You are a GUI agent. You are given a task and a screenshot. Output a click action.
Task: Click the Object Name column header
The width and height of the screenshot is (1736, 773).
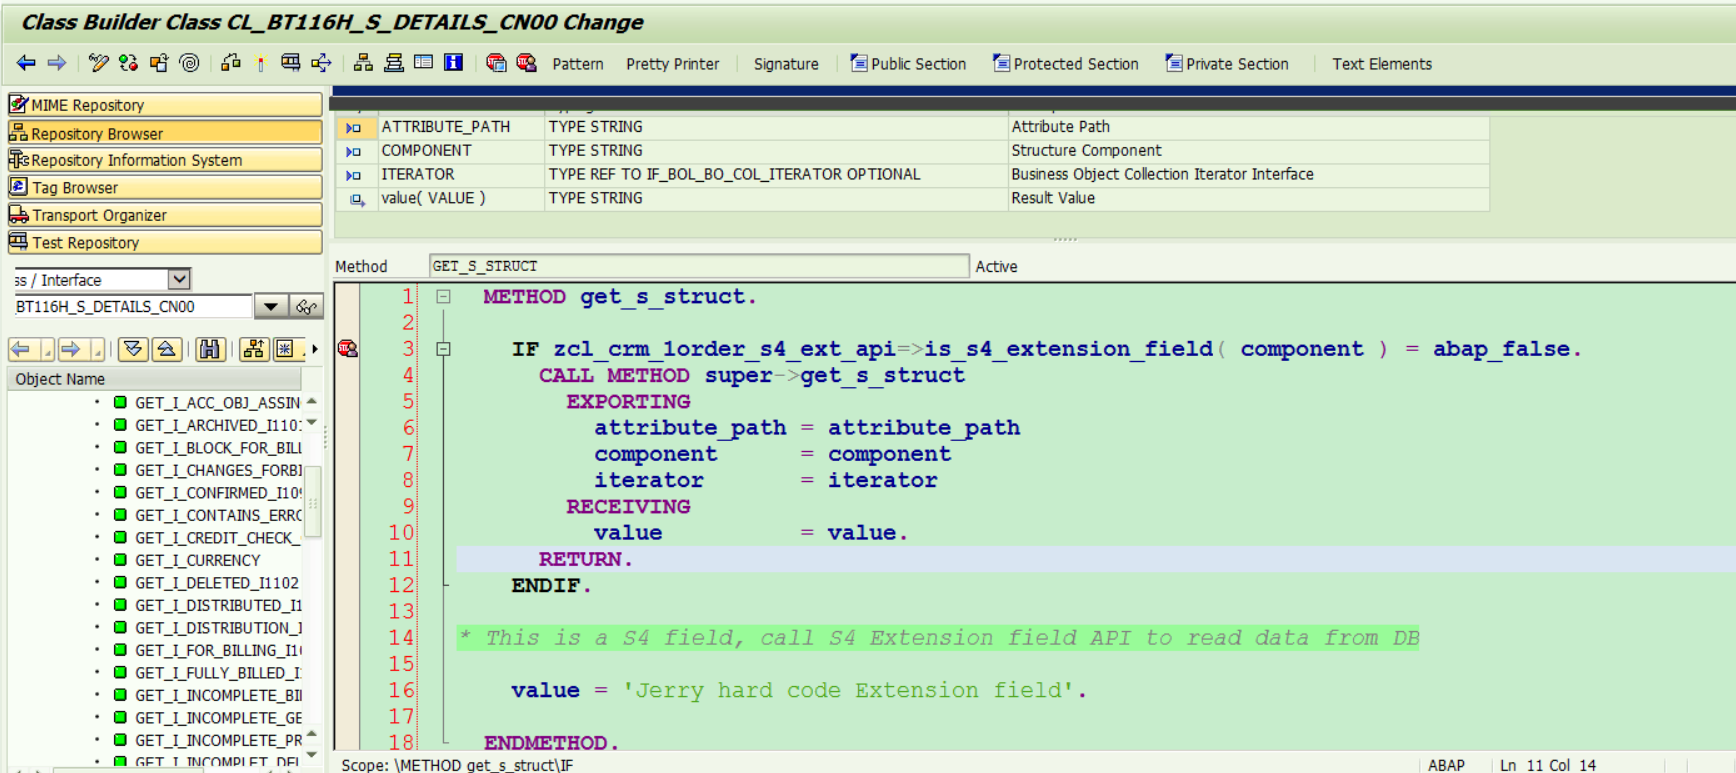pyautogui.click(x=155, y=379)
